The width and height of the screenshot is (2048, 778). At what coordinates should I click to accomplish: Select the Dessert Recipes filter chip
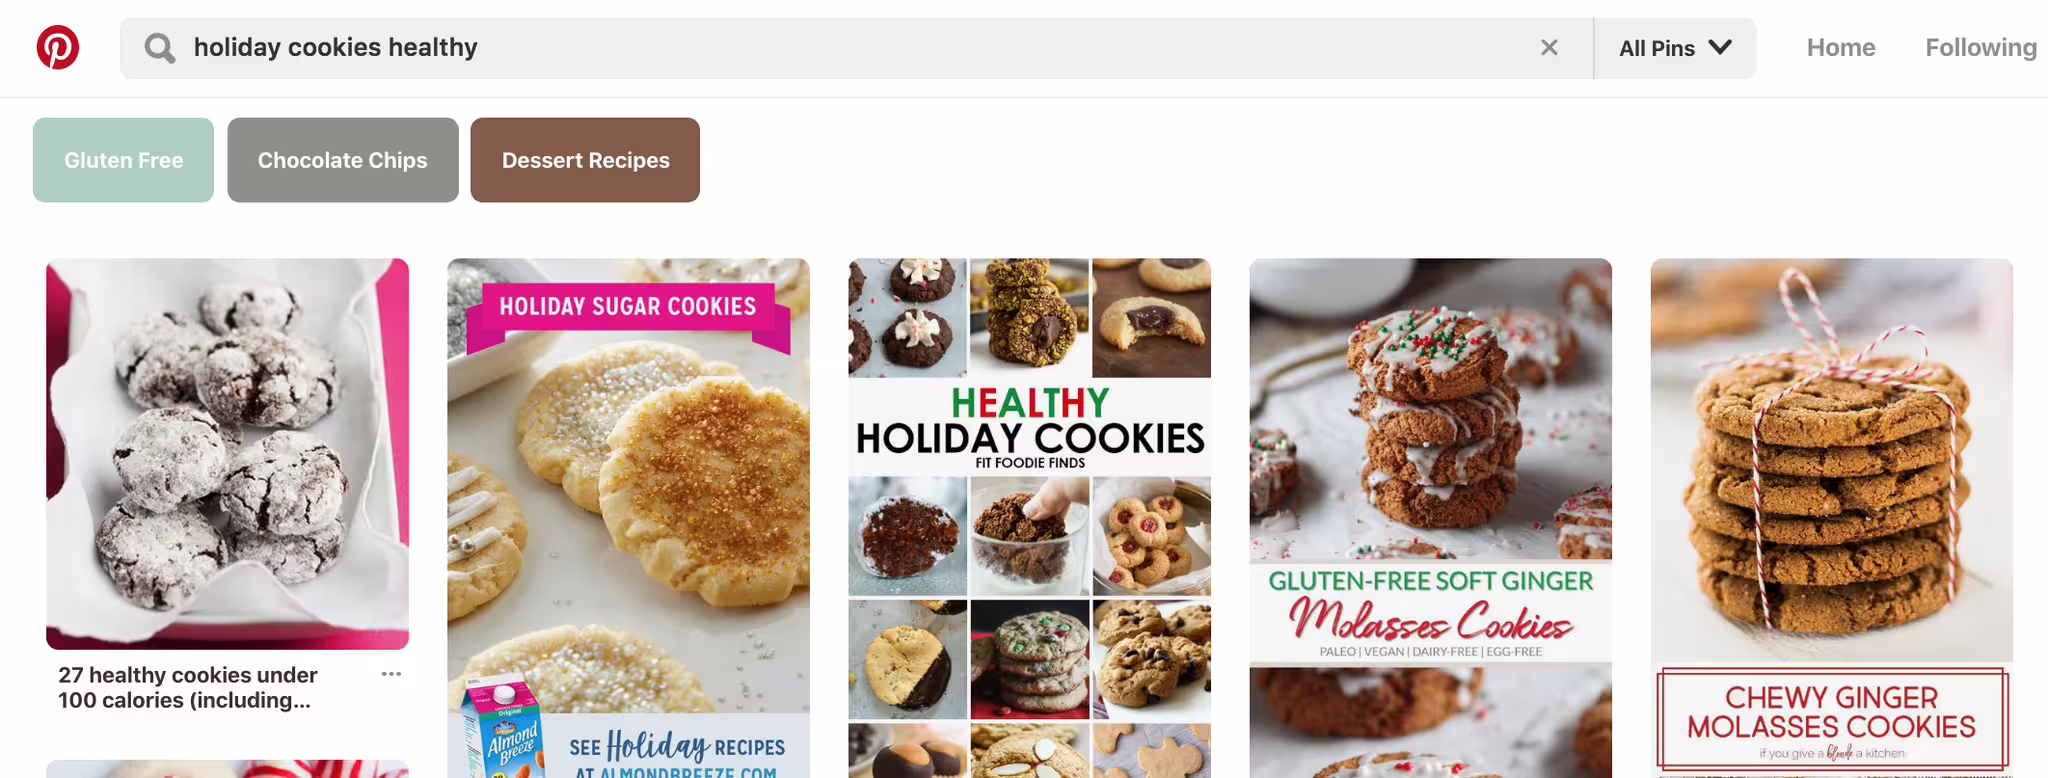(585, 160)
